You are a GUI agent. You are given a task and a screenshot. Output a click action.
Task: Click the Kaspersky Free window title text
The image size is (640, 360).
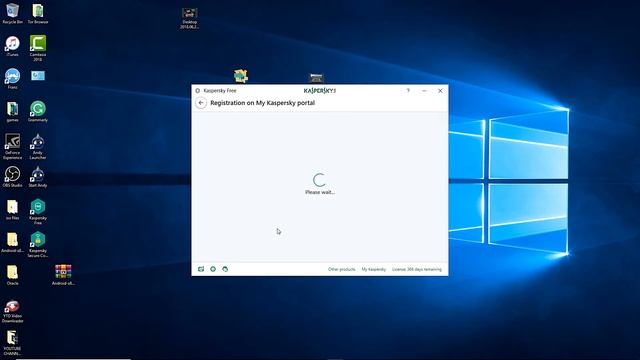click(x=220, y=91)
